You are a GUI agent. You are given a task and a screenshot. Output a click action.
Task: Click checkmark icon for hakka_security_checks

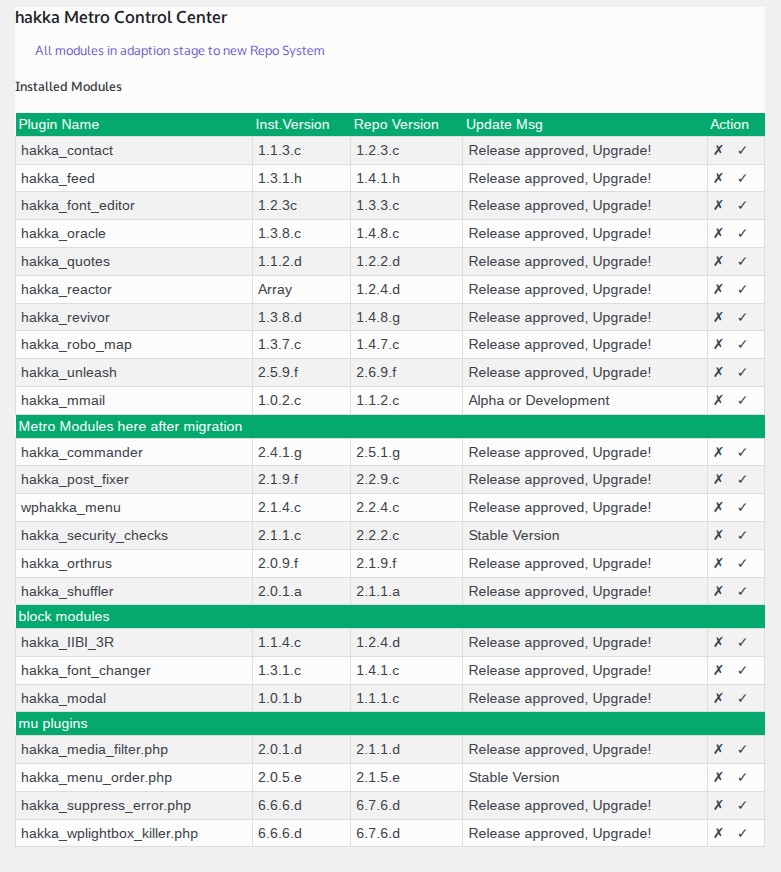coord(742,535)
